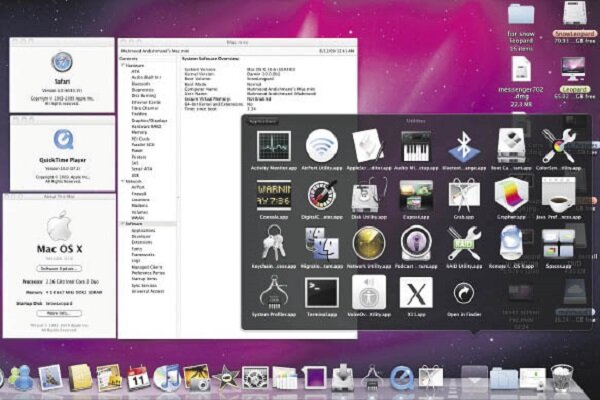Select Graphics/Displays in the hardware list

click(x=149, y=120)
